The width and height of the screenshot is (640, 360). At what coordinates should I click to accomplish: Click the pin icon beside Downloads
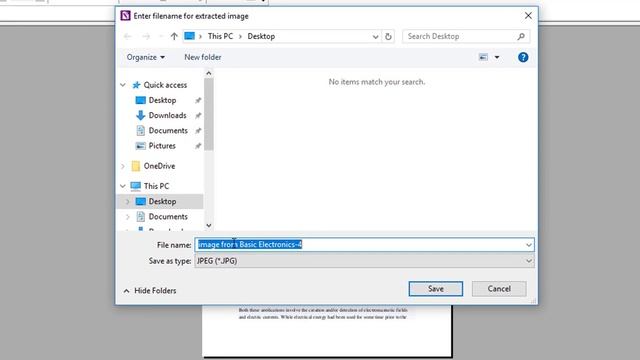(198, 116)
